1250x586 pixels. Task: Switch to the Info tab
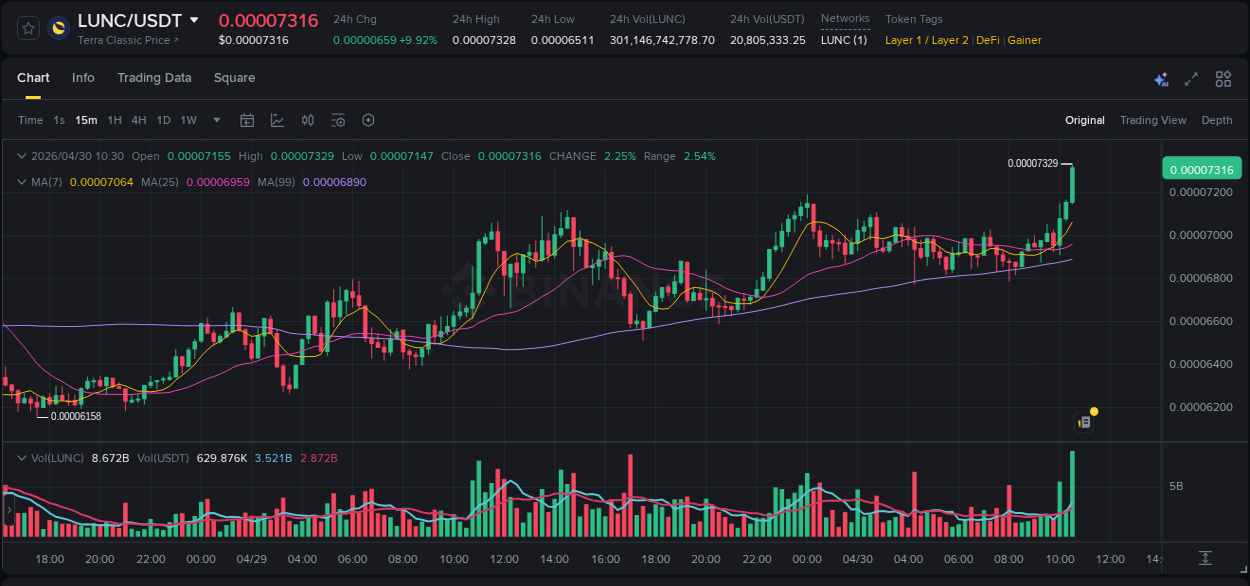click(83, 78)
